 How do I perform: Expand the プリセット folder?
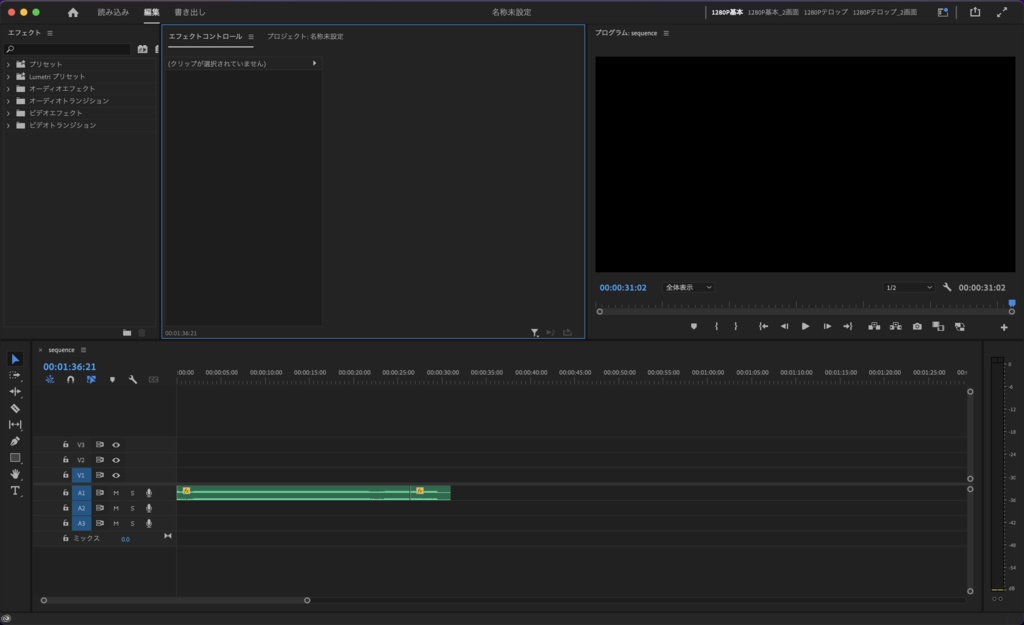[x=8, y=65]
